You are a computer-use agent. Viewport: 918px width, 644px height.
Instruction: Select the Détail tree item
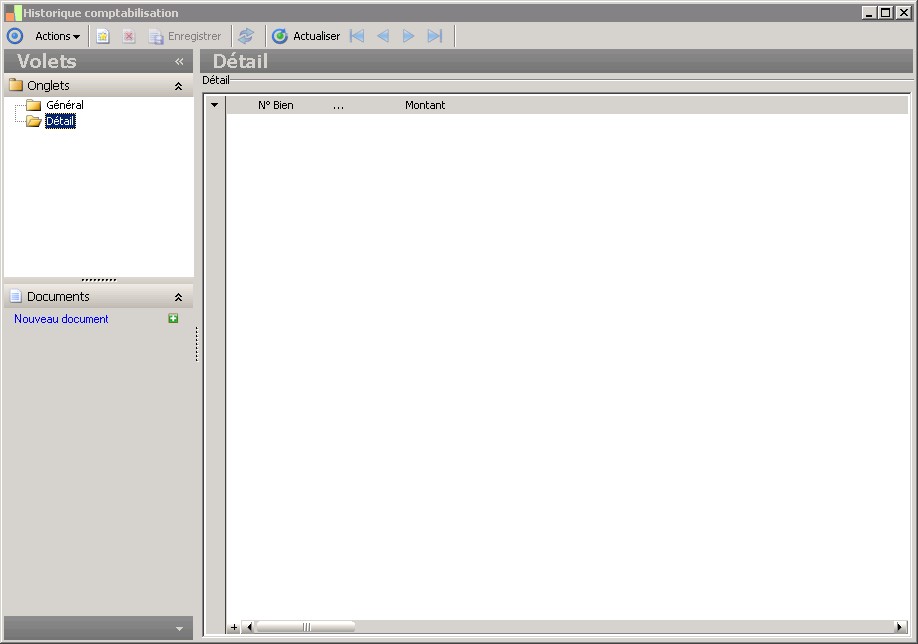point(60,121)
